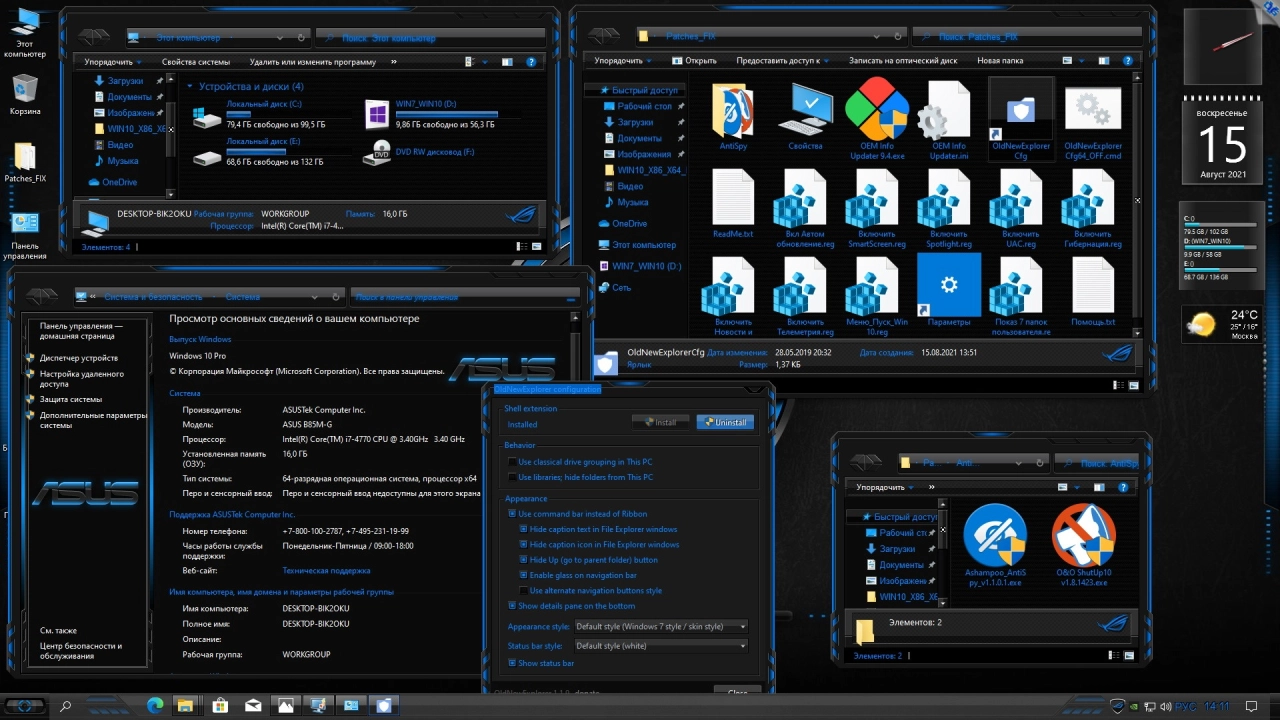The height and width of the screenshot is (720, 1280).
Task: Show more toolbar commands in Этот компьютер window
Action: [393, 62]
